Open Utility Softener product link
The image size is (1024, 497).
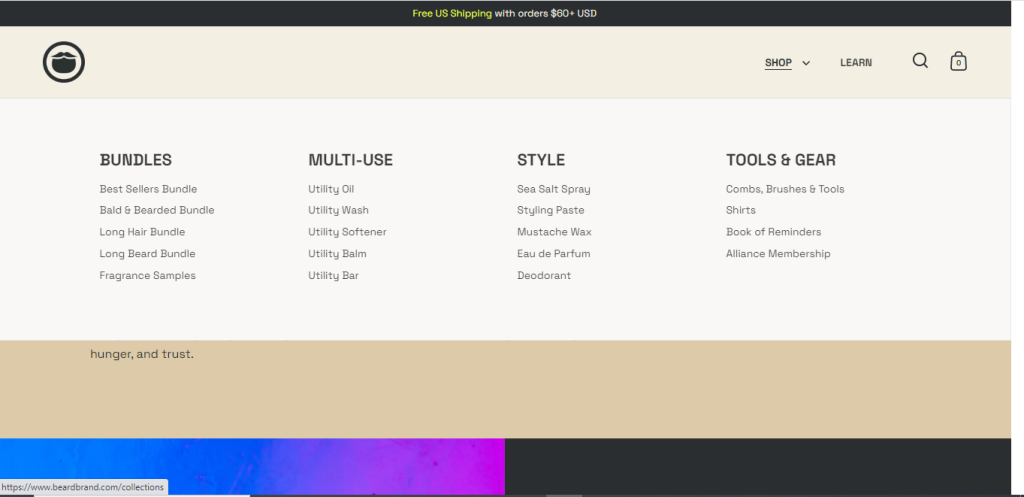(x=347, y=232)
